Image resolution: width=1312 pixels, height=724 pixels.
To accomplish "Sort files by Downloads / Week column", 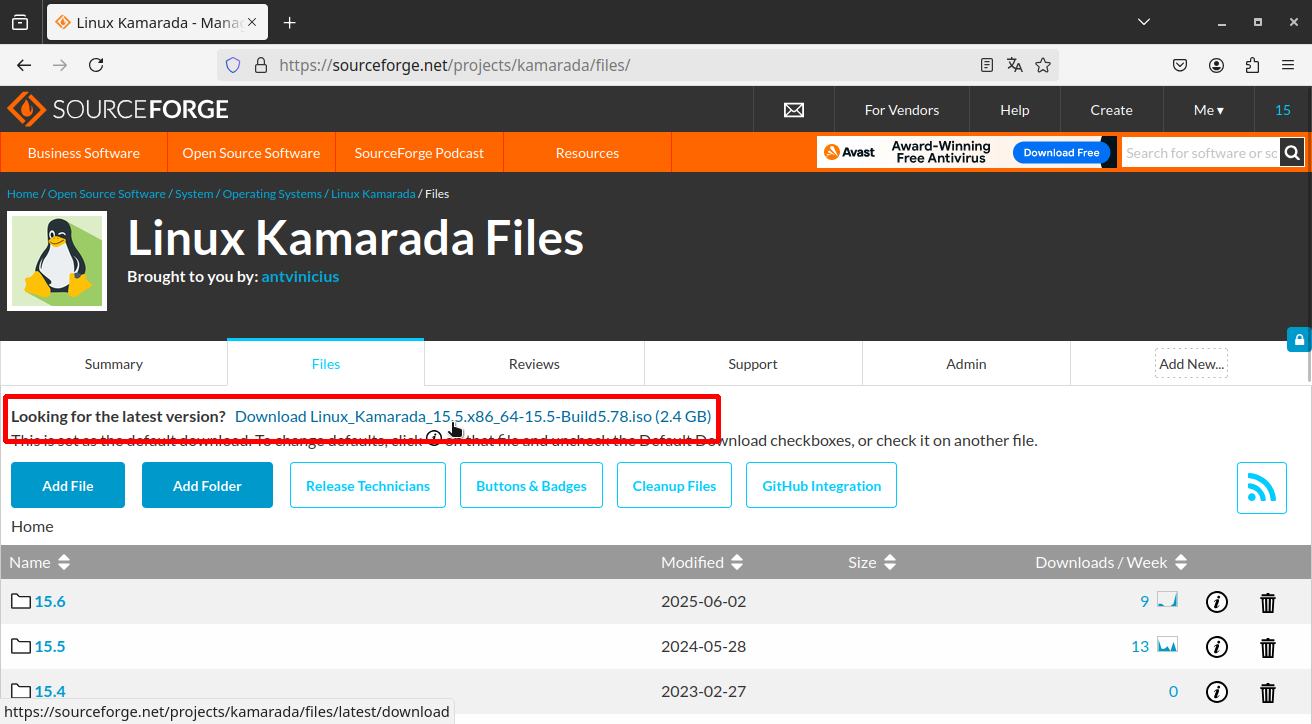I will pos(1111,562).
